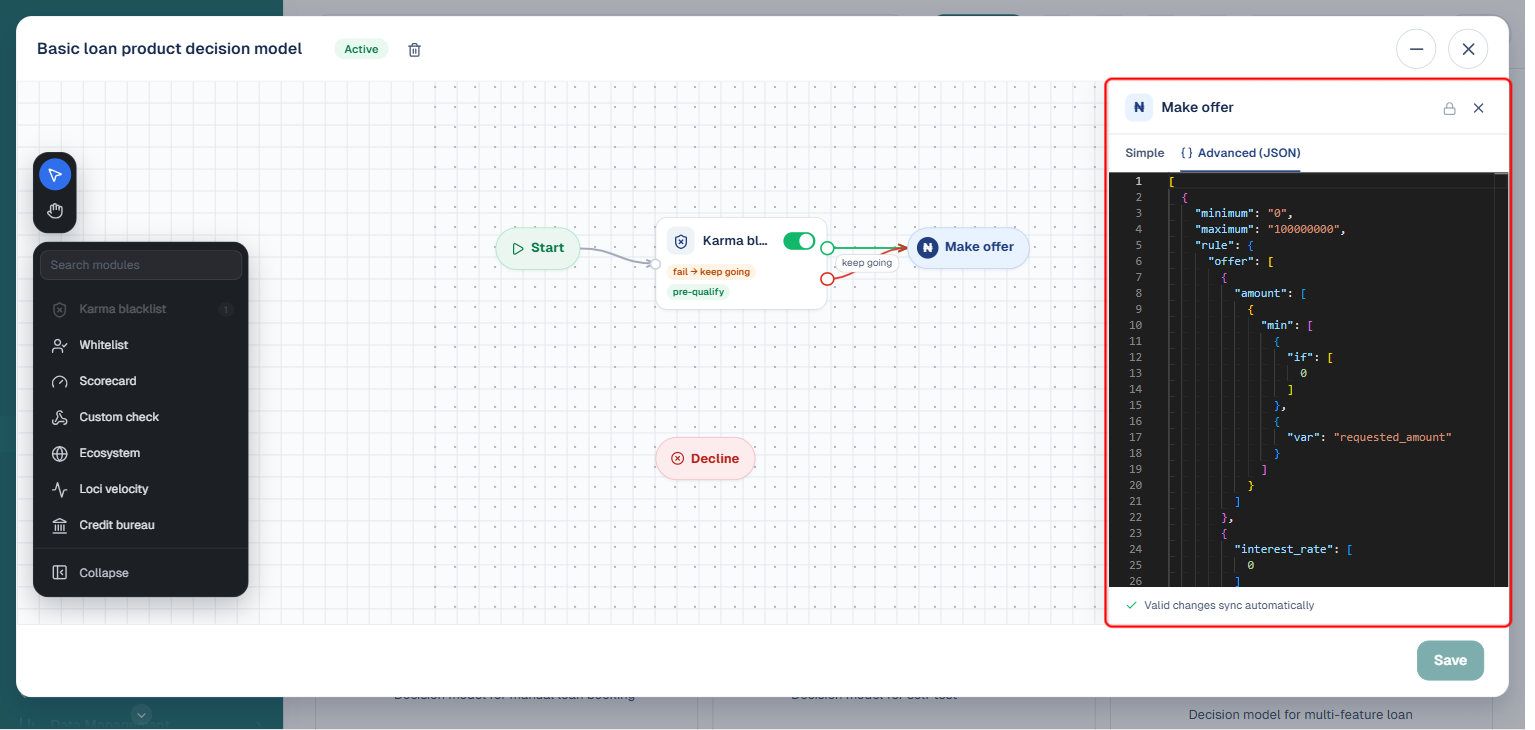The image size is (1535, 730).
Task: Click the Karma blacklist count badge
Action: [226, 309]
